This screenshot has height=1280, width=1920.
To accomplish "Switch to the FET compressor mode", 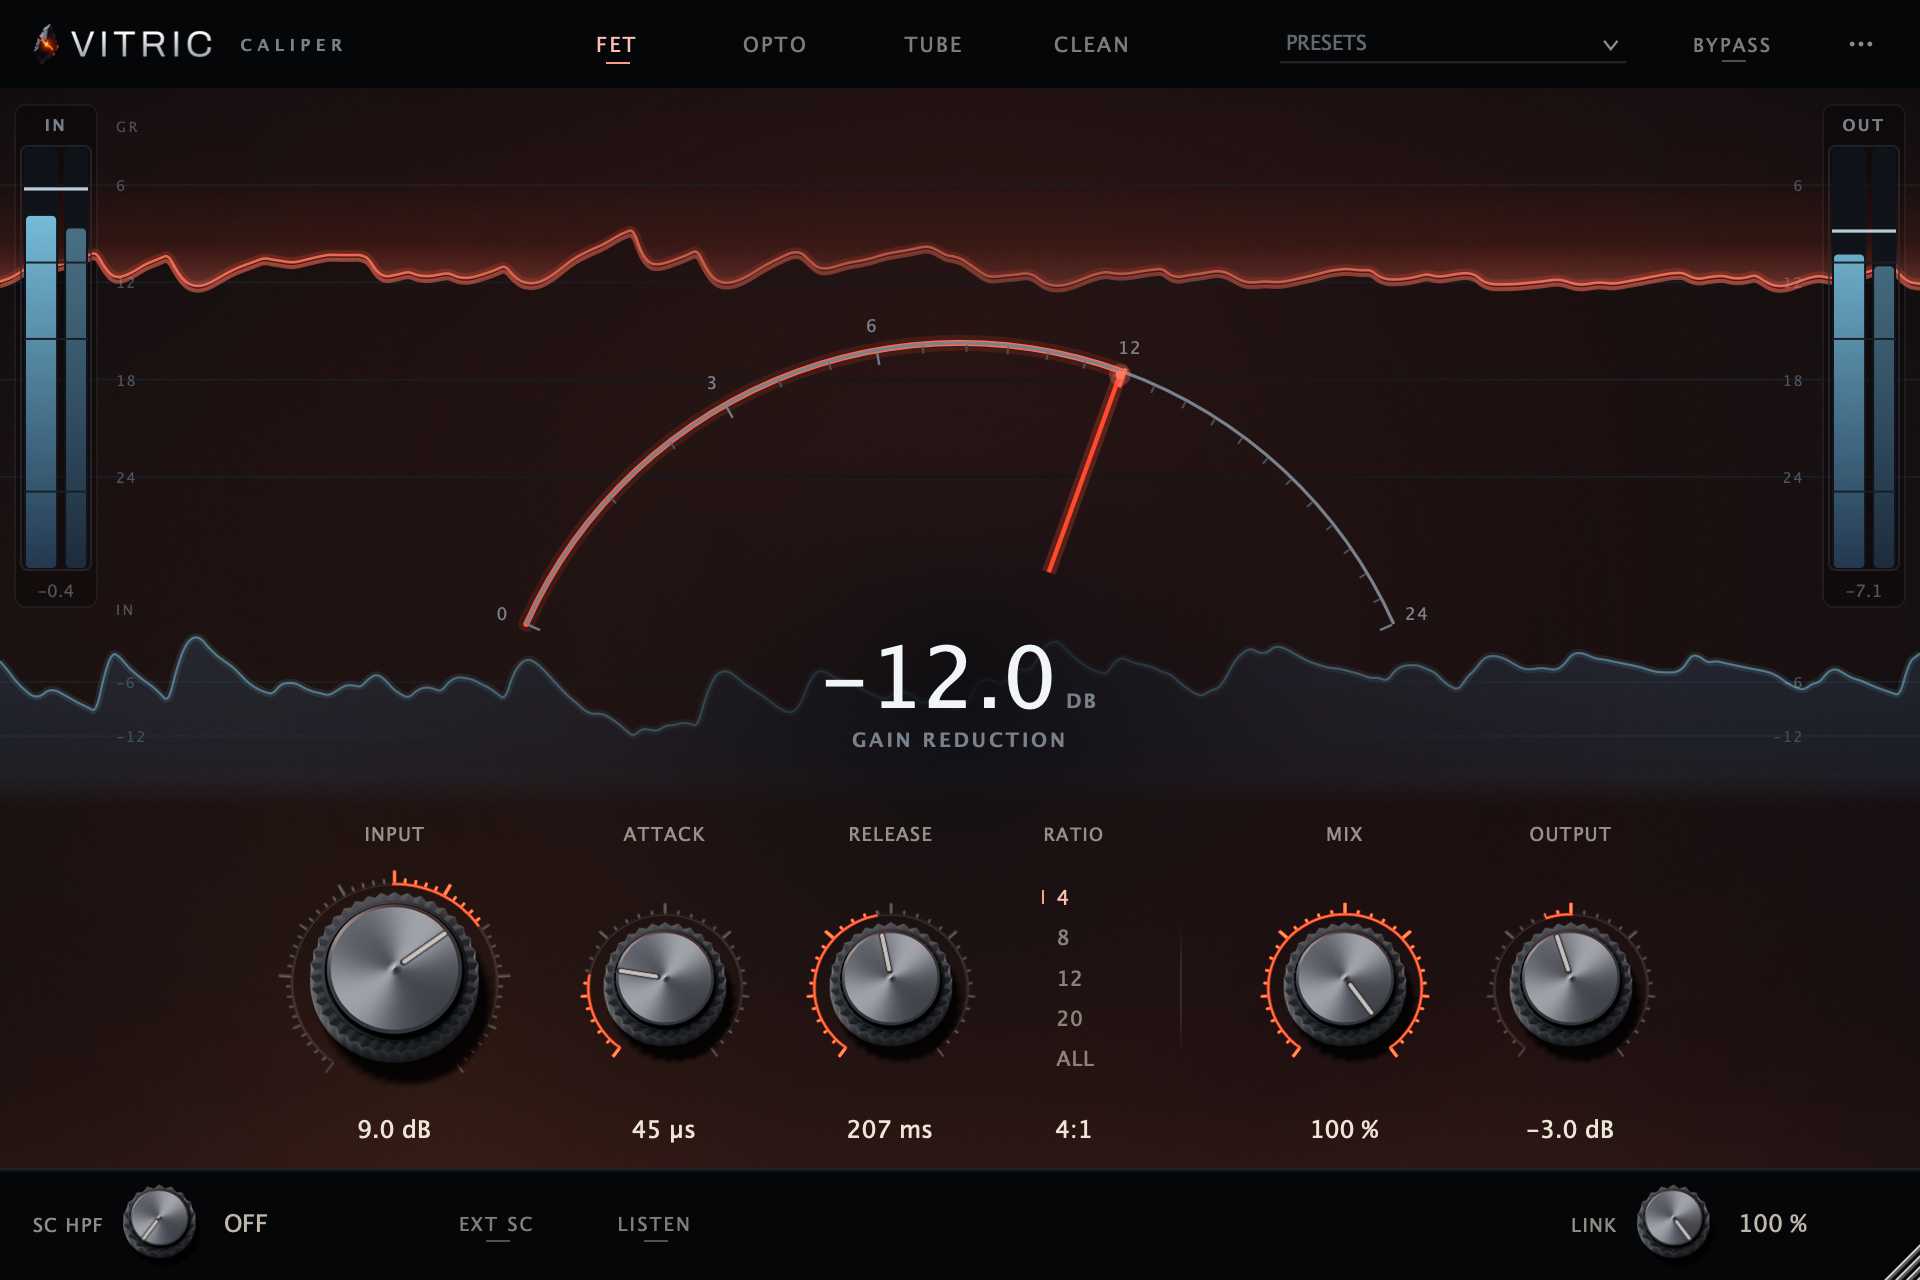I will 616,45.
